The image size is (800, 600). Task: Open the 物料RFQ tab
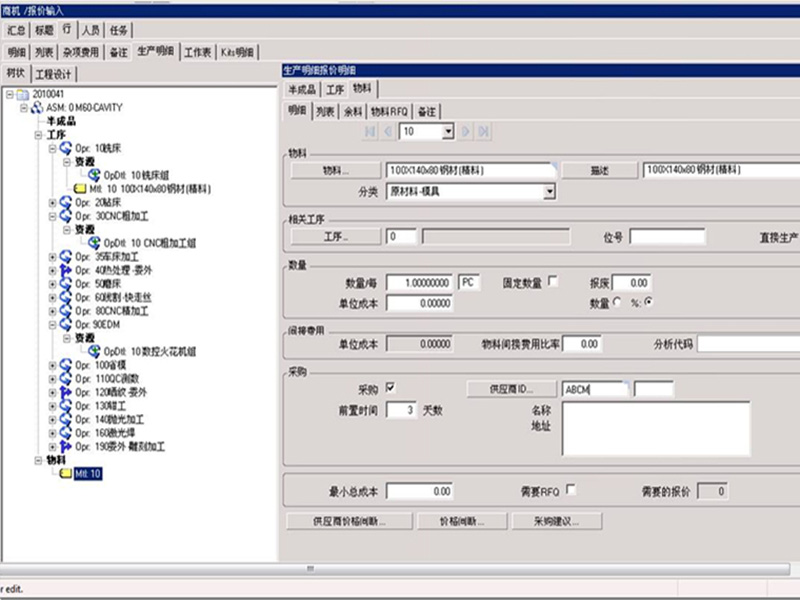389,111
